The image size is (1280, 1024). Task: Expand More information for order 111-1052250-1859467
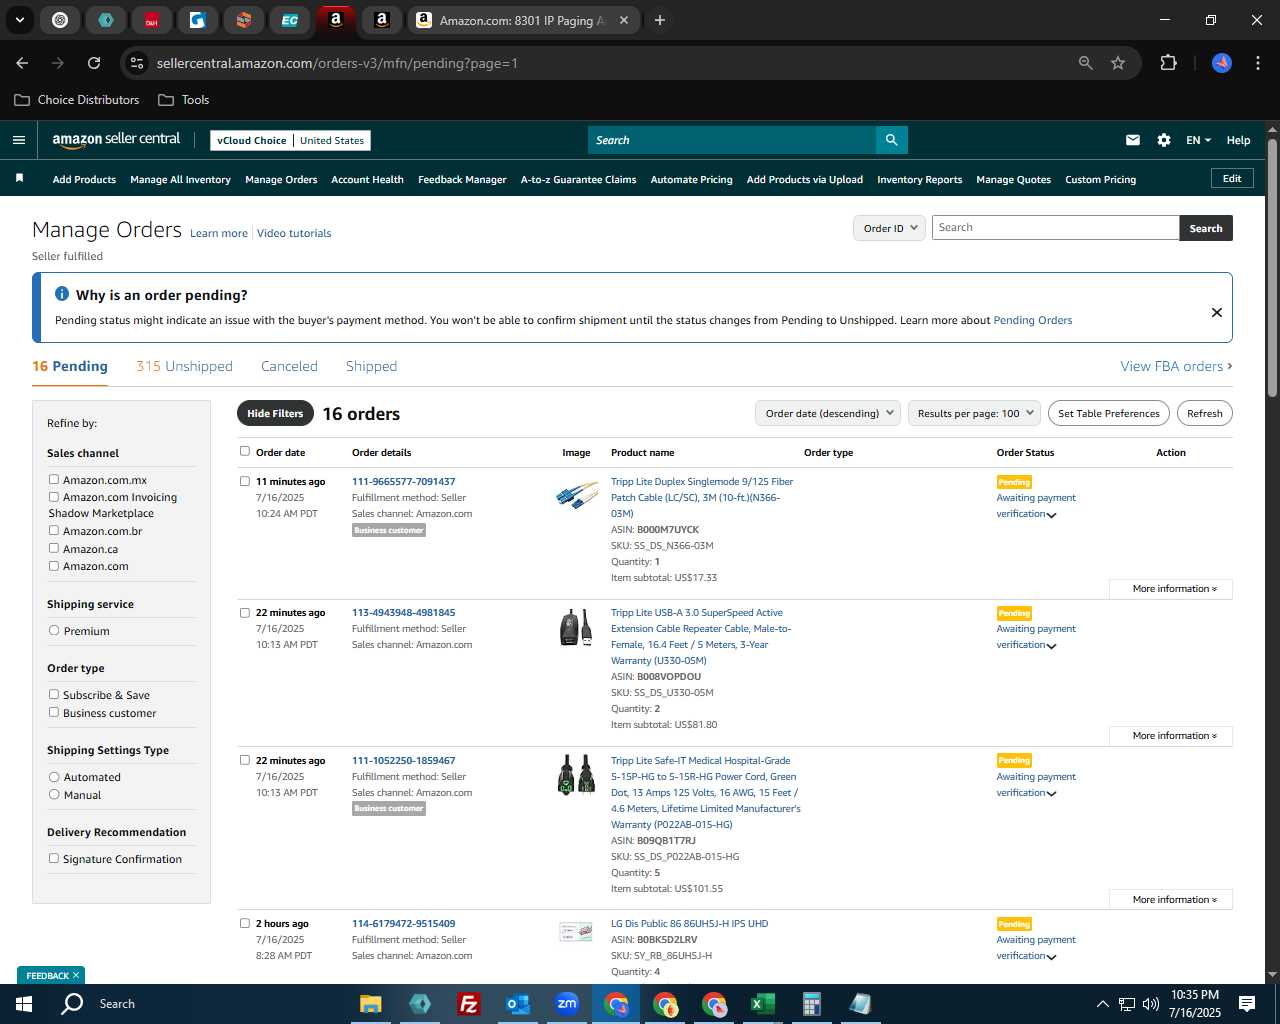(1171, 900)
